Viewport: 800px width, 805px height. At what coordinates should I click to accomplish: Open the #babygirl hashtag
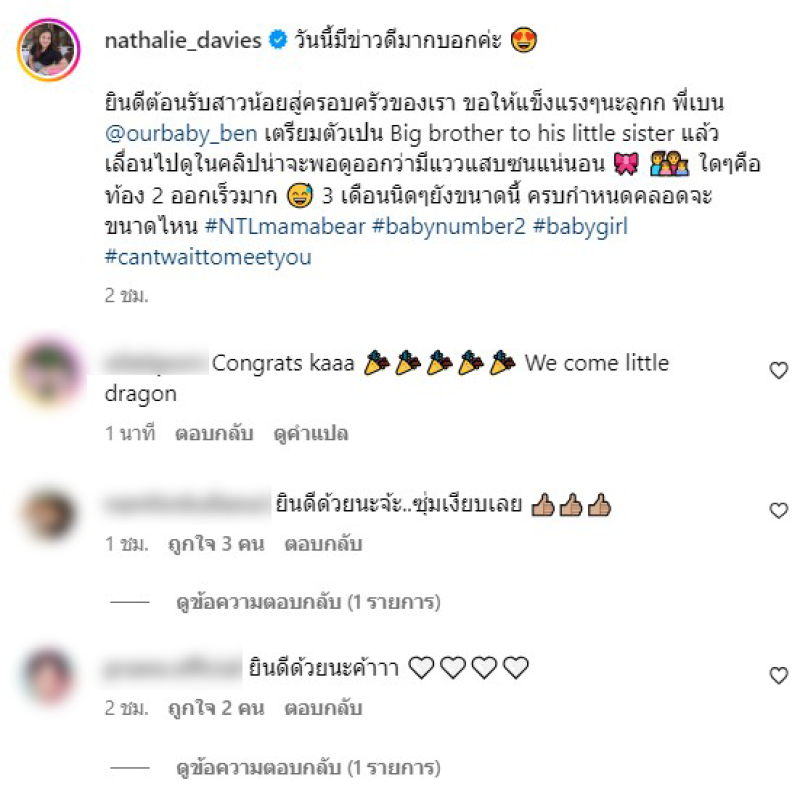coord(580,226)
